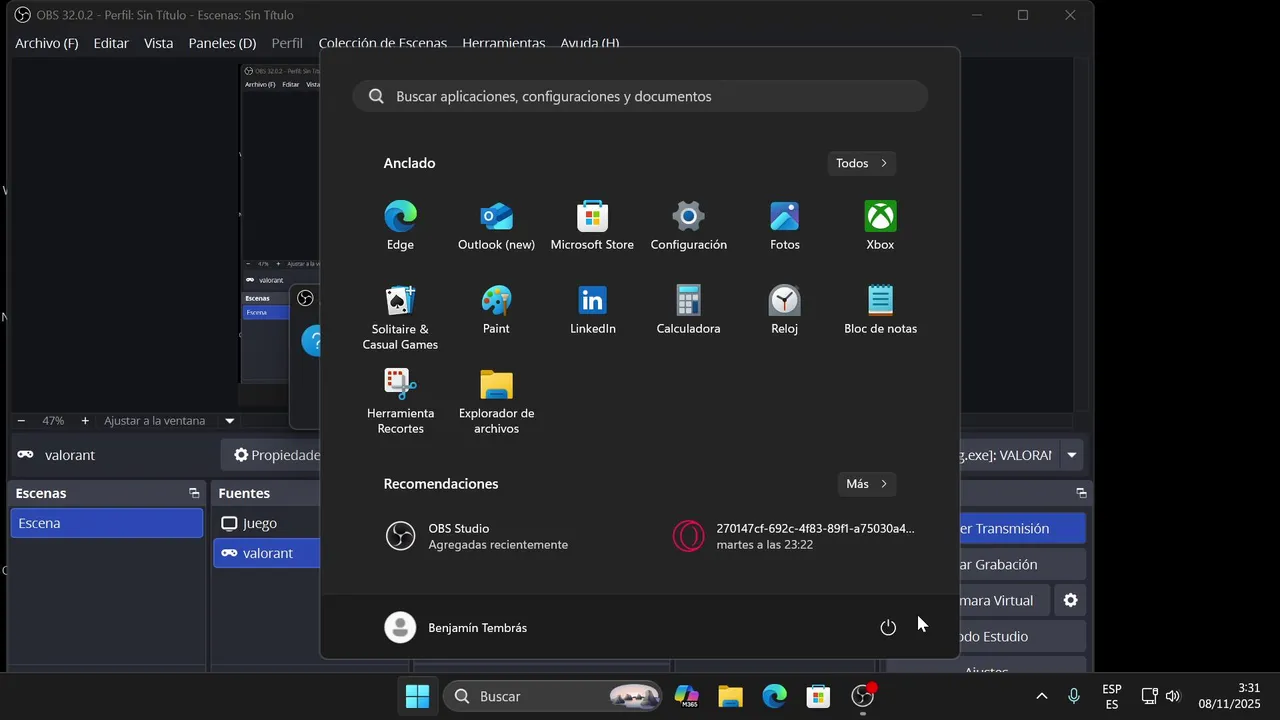Open LinkedIn pinned app
This screenshot has height=720, width=1280.
(592, 310)
